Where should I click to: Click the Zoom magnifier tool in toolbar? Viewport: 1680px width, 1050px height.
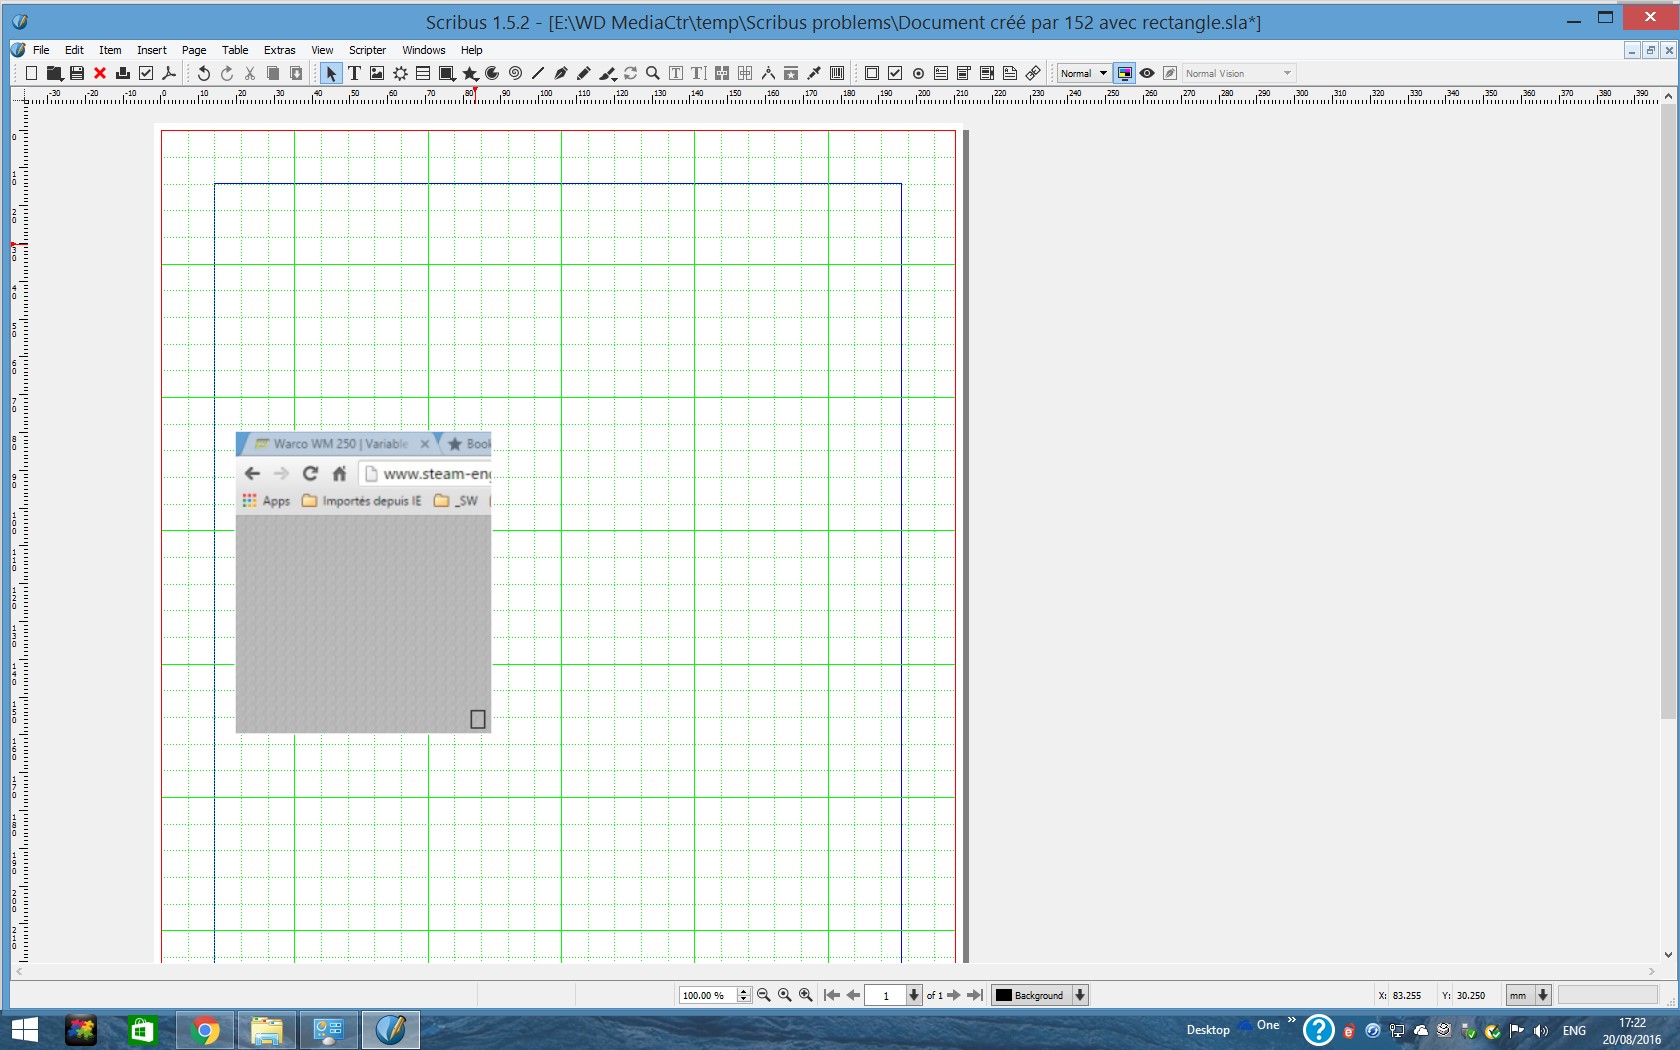tap(653, 73)
